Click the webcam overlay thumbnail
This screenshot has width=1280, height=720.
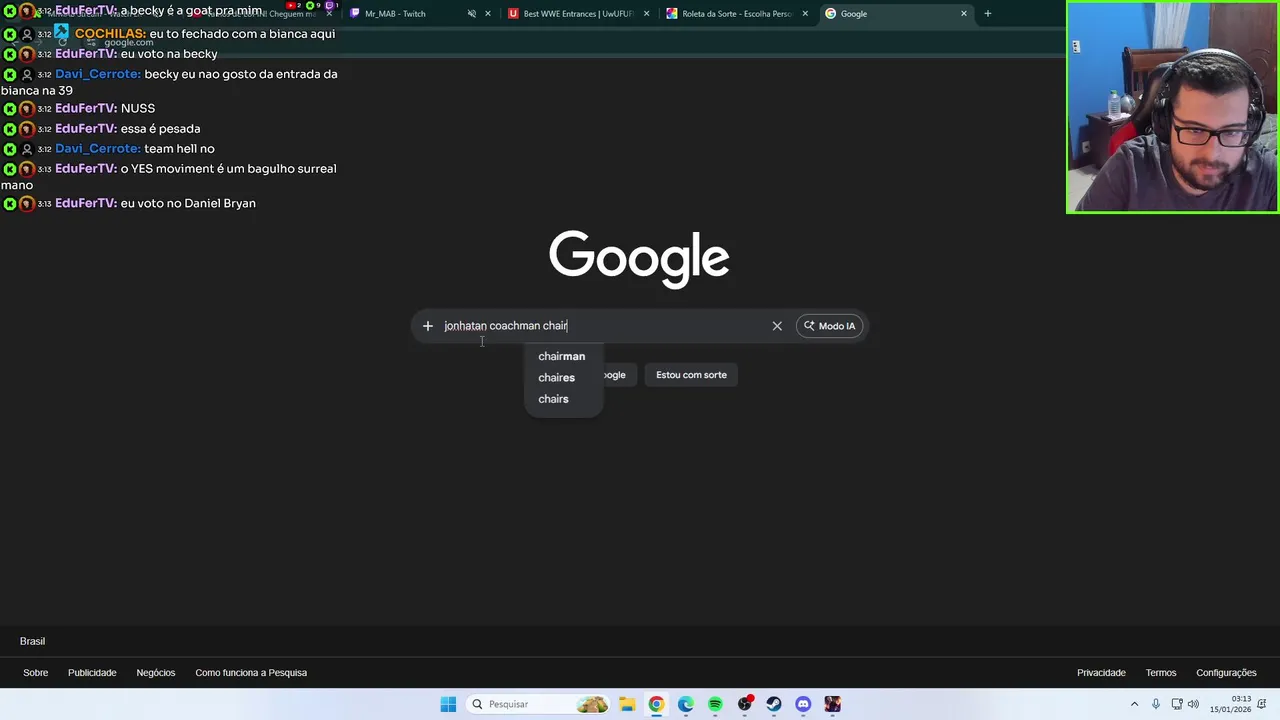[1172, 107]
